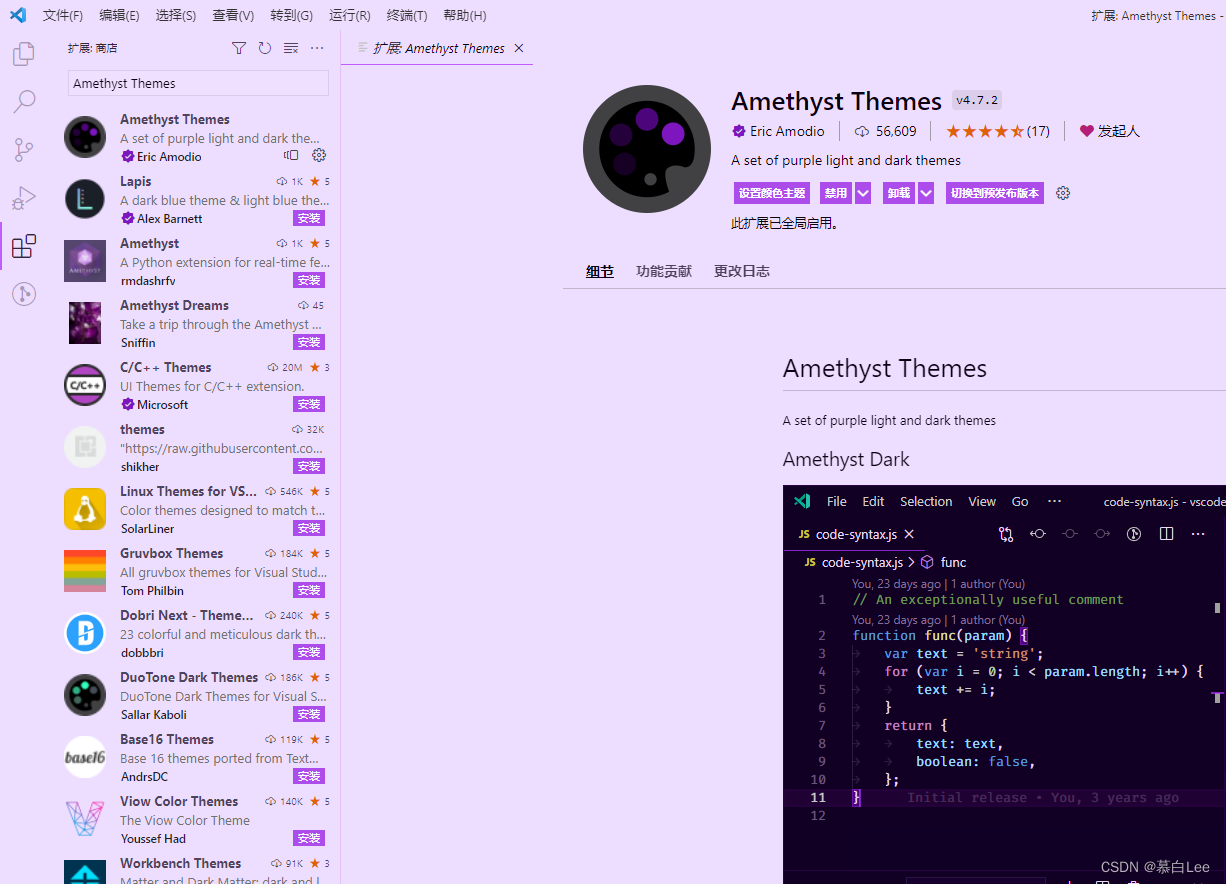Install the Base16 Themes extension
This screenshot has width=1226, height=884.
pyautogui.click(x=309, y=776)
